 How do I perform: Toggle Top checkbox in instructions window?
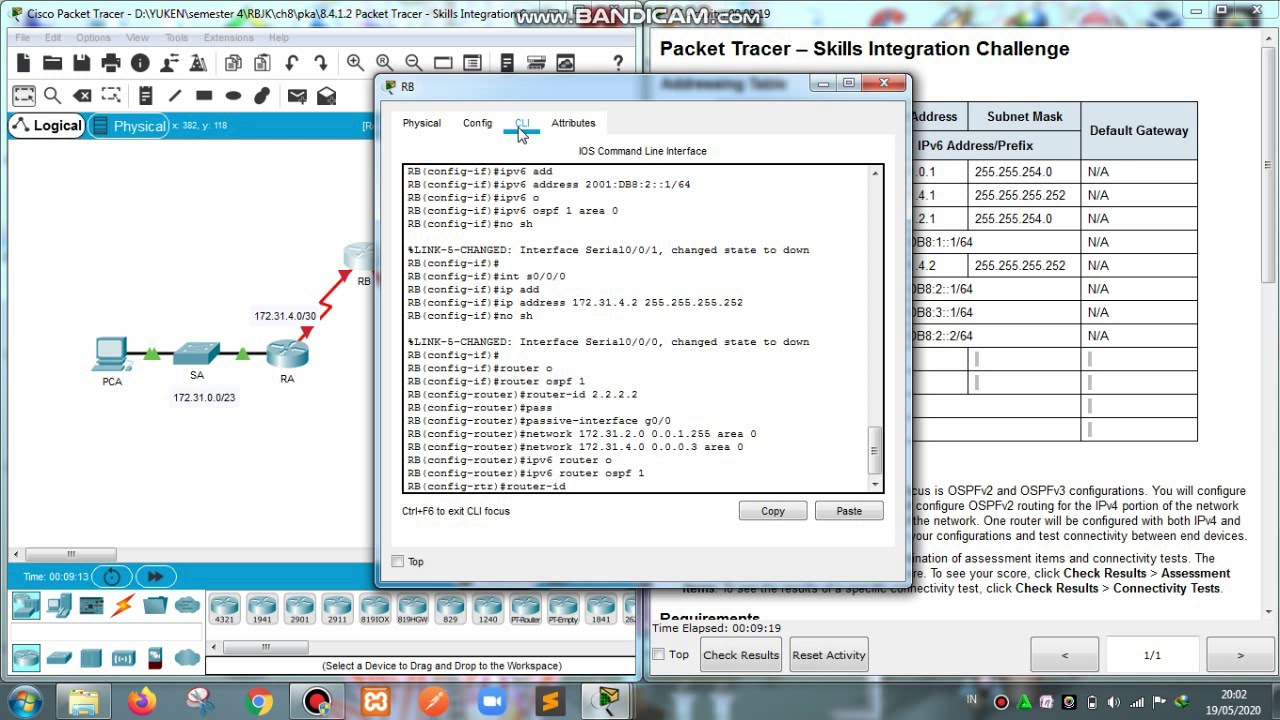point(659,655)
